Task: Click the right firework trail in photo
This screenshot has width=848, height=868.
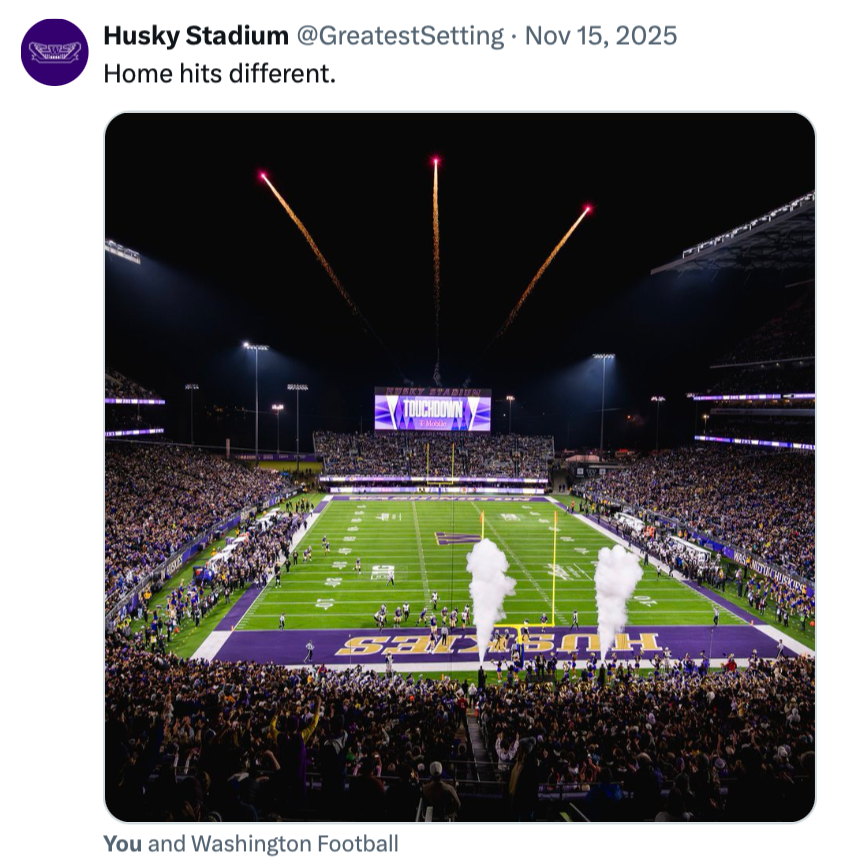Action: click(545, 265)
